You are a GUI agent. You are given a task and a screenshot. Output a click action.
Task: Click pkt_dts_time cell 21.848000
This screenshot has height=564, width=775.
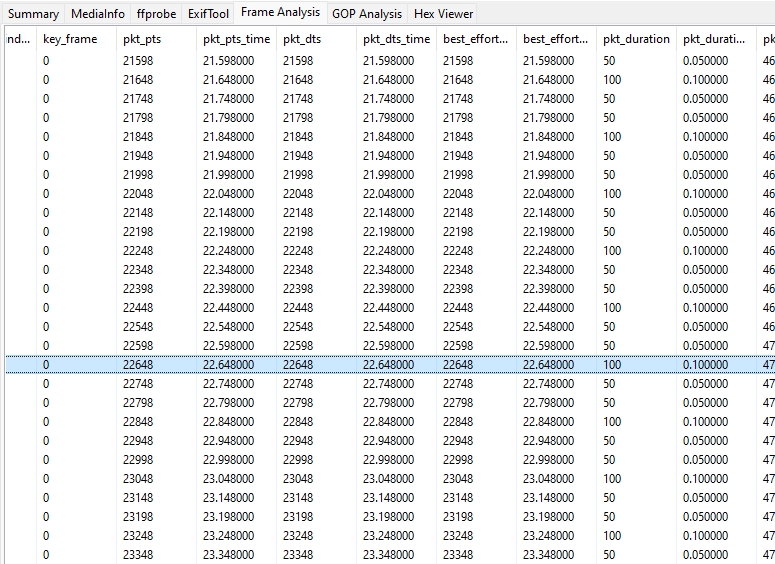[x=388, y=137]
